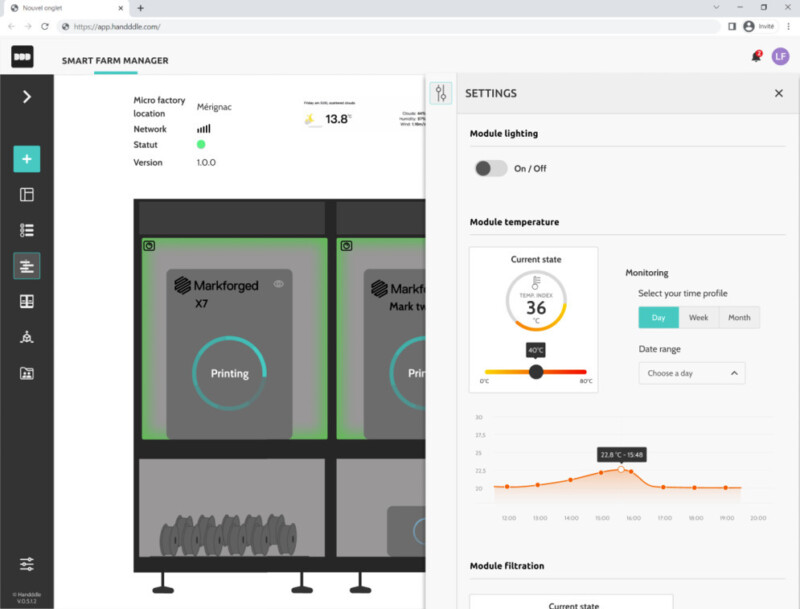Click the filament spools storage compartment

232,508
